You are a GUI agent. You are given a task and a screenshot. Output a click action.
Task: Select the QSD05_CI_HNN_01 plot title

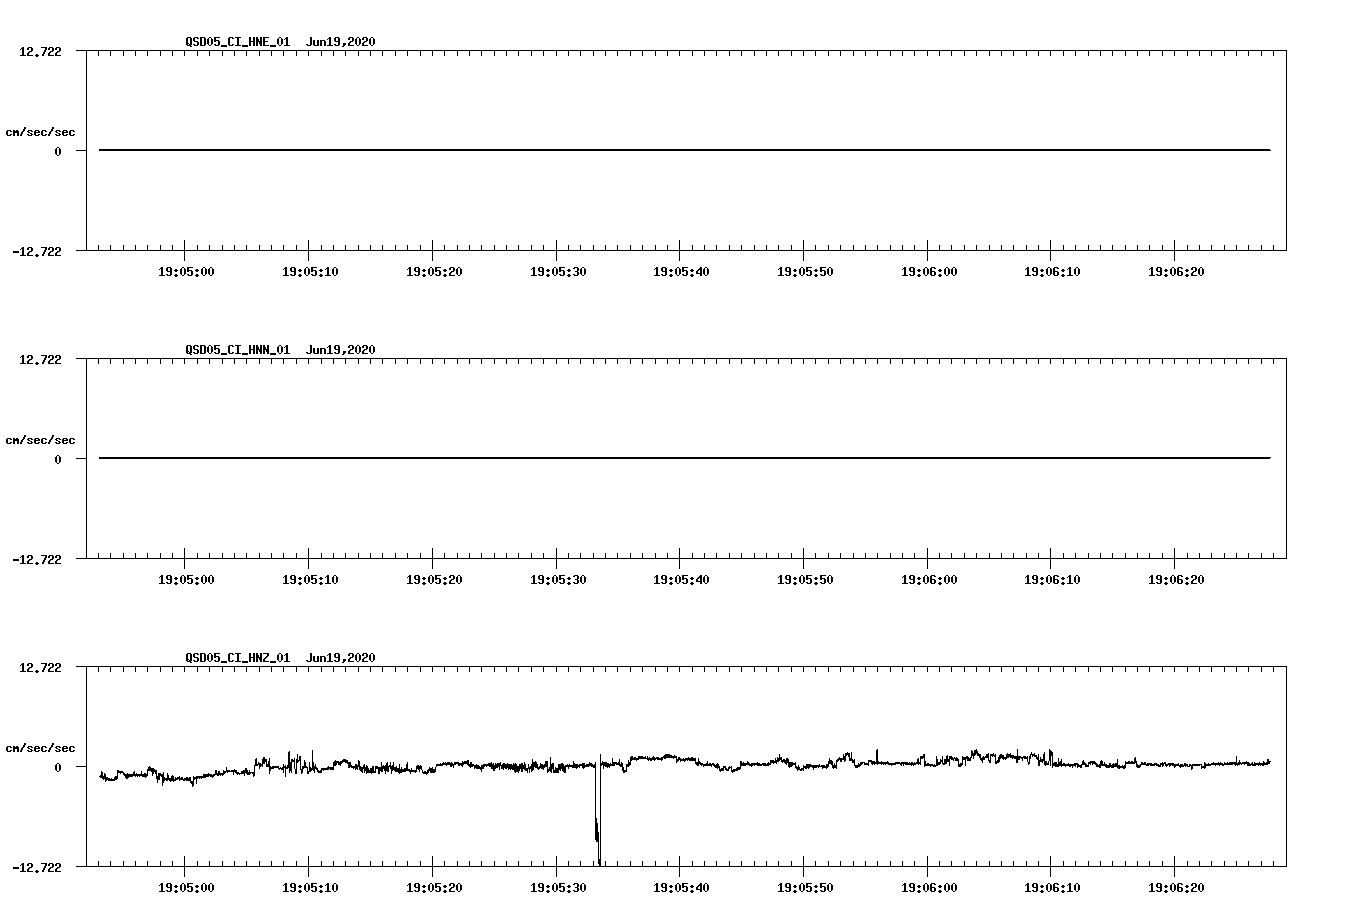click(238, 350)
